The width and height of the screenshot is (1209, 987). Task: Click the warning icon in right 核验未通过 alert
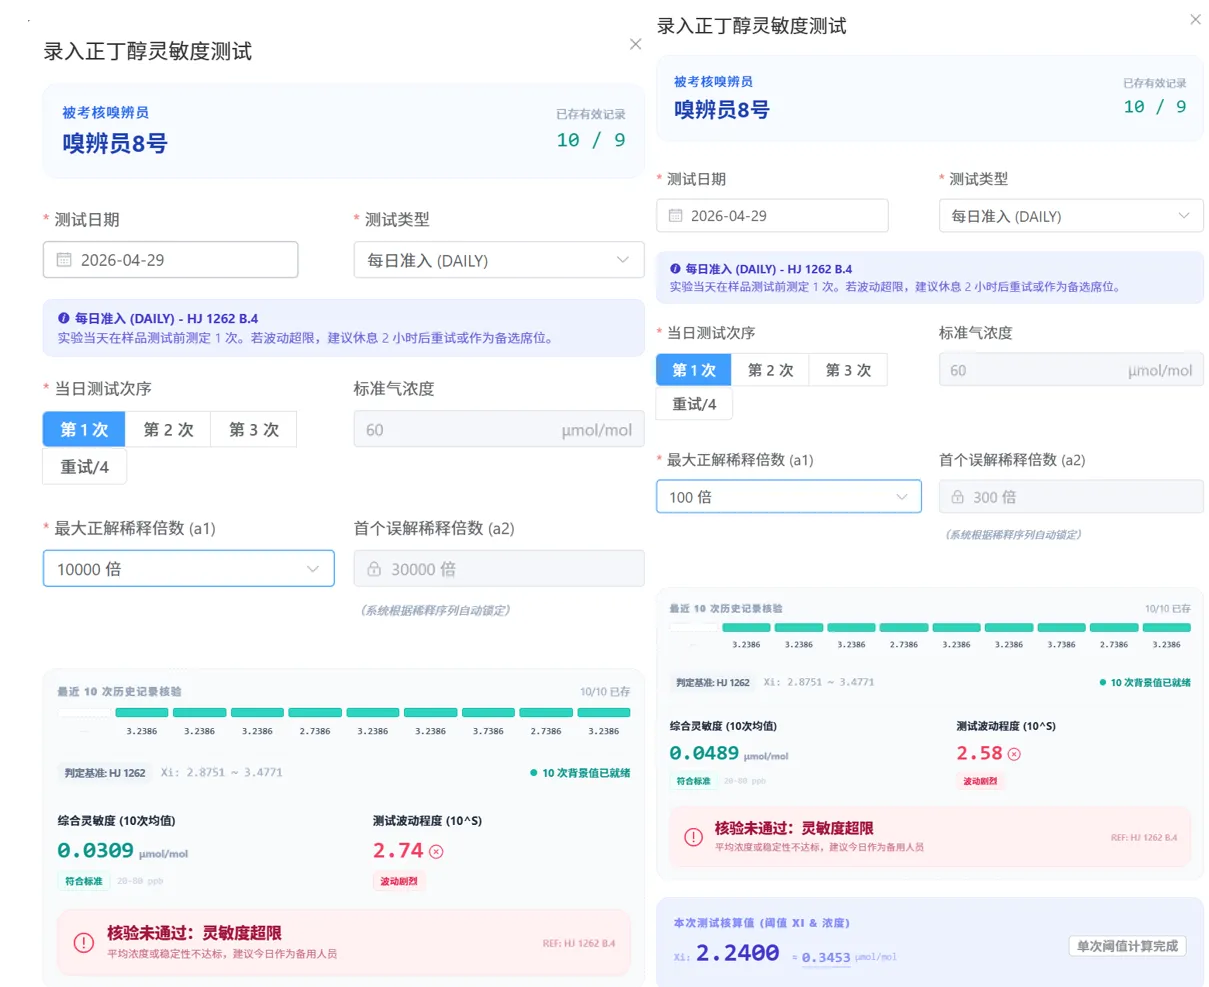[693, 837]
